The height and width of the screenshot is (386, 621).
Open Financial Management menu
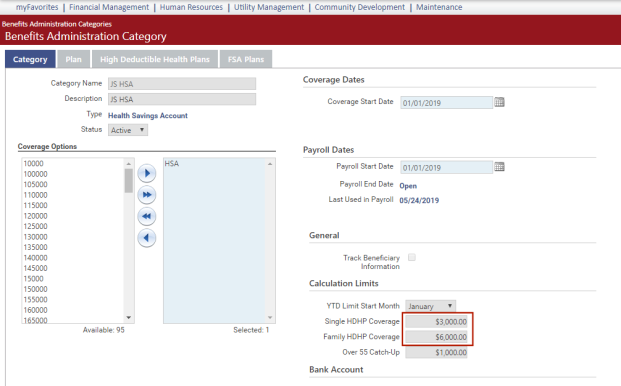(x=109, y=7)
